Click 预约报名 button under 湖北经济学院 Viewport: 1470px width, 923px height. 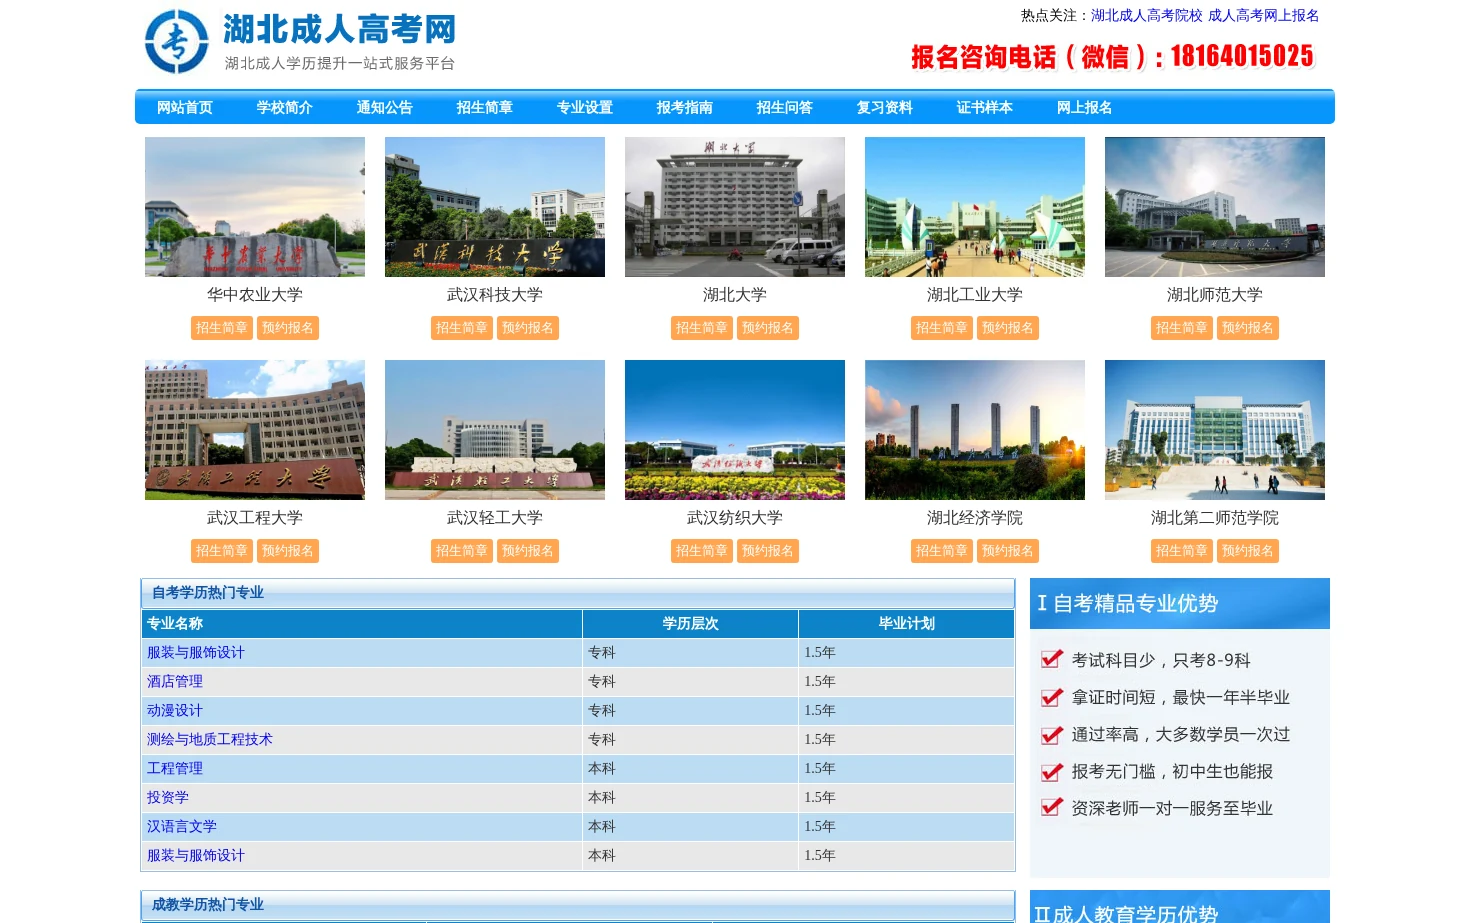(1008, 551)
